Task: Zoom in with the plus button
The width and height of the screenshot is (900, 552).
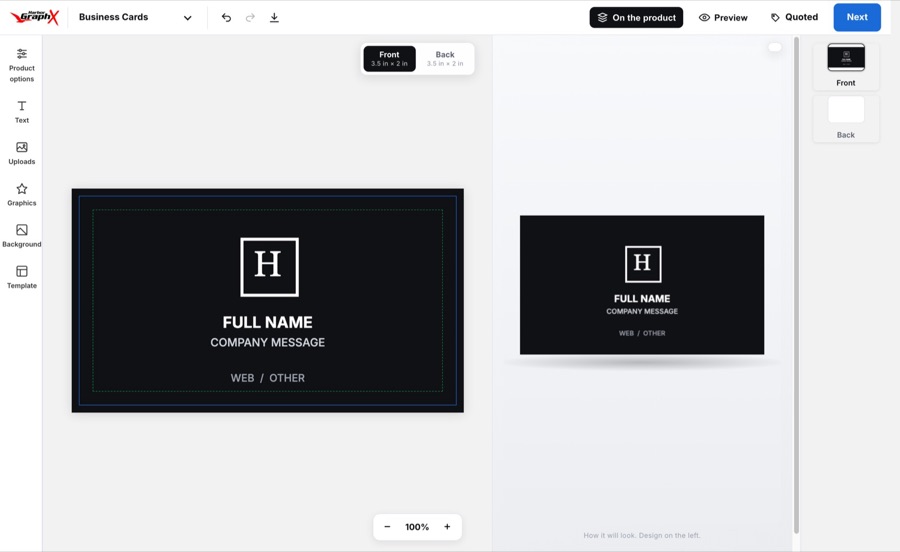Action: pyautogui.click(x=447, y=527)
